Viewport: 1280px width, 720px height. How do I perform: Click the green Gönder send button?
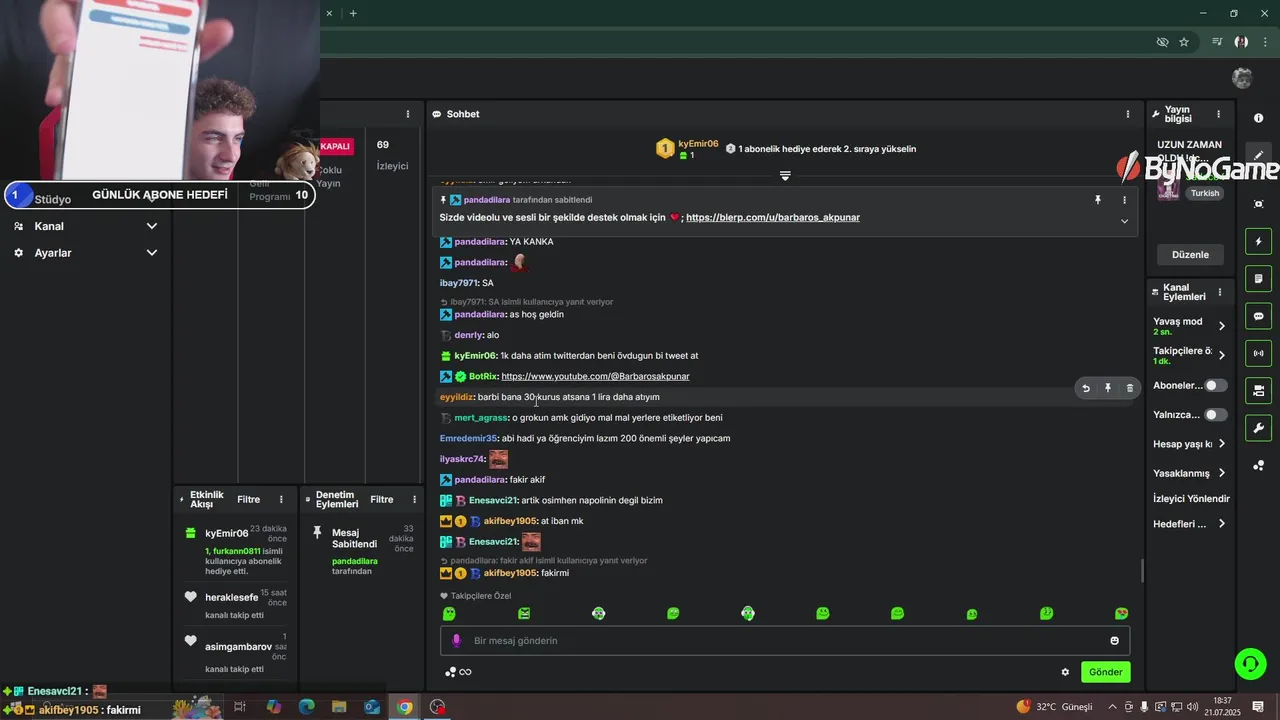point(1105,672)
